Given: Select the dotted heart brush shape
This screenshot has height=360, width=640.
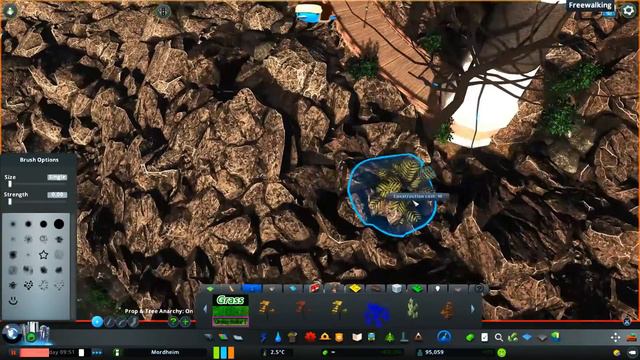Looking at the screenshot, I should (x=28, y=285).
